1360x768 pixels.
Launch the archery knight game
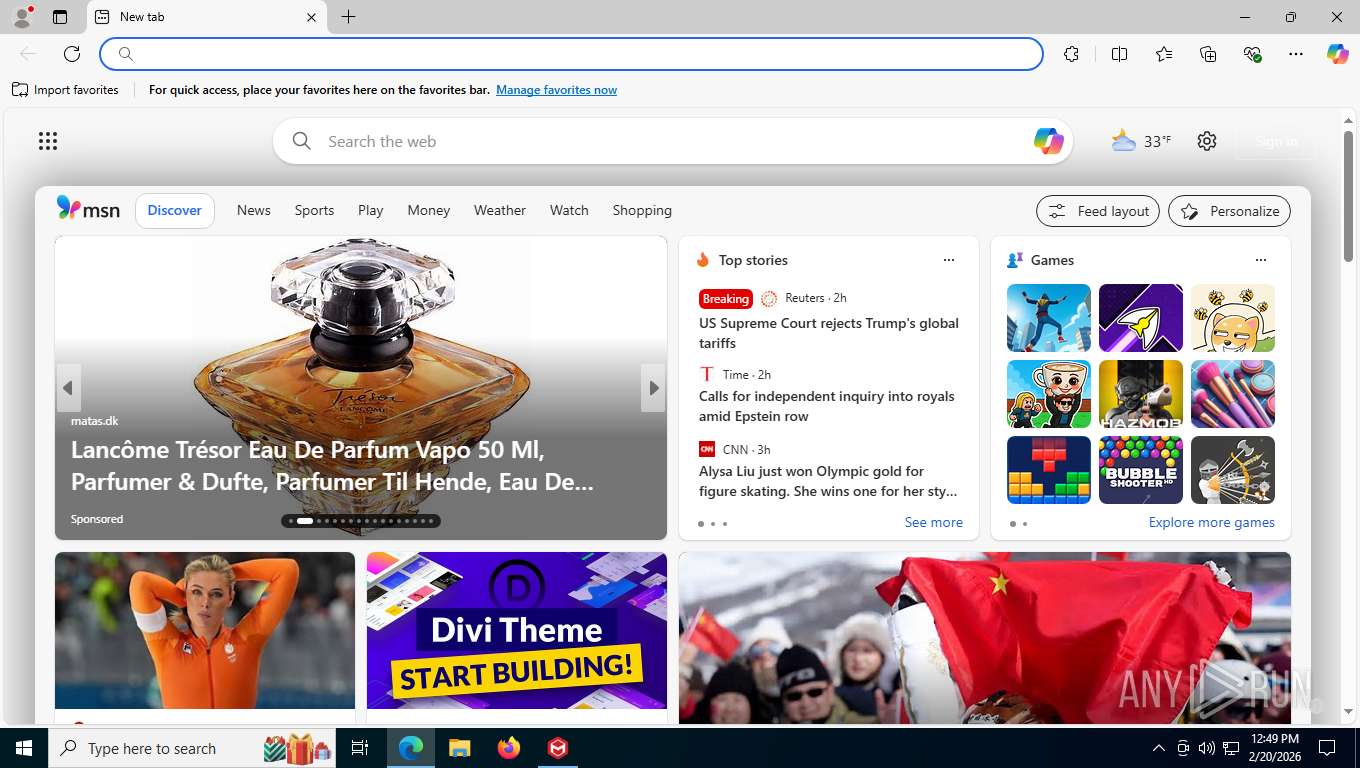coord(1233,470)
